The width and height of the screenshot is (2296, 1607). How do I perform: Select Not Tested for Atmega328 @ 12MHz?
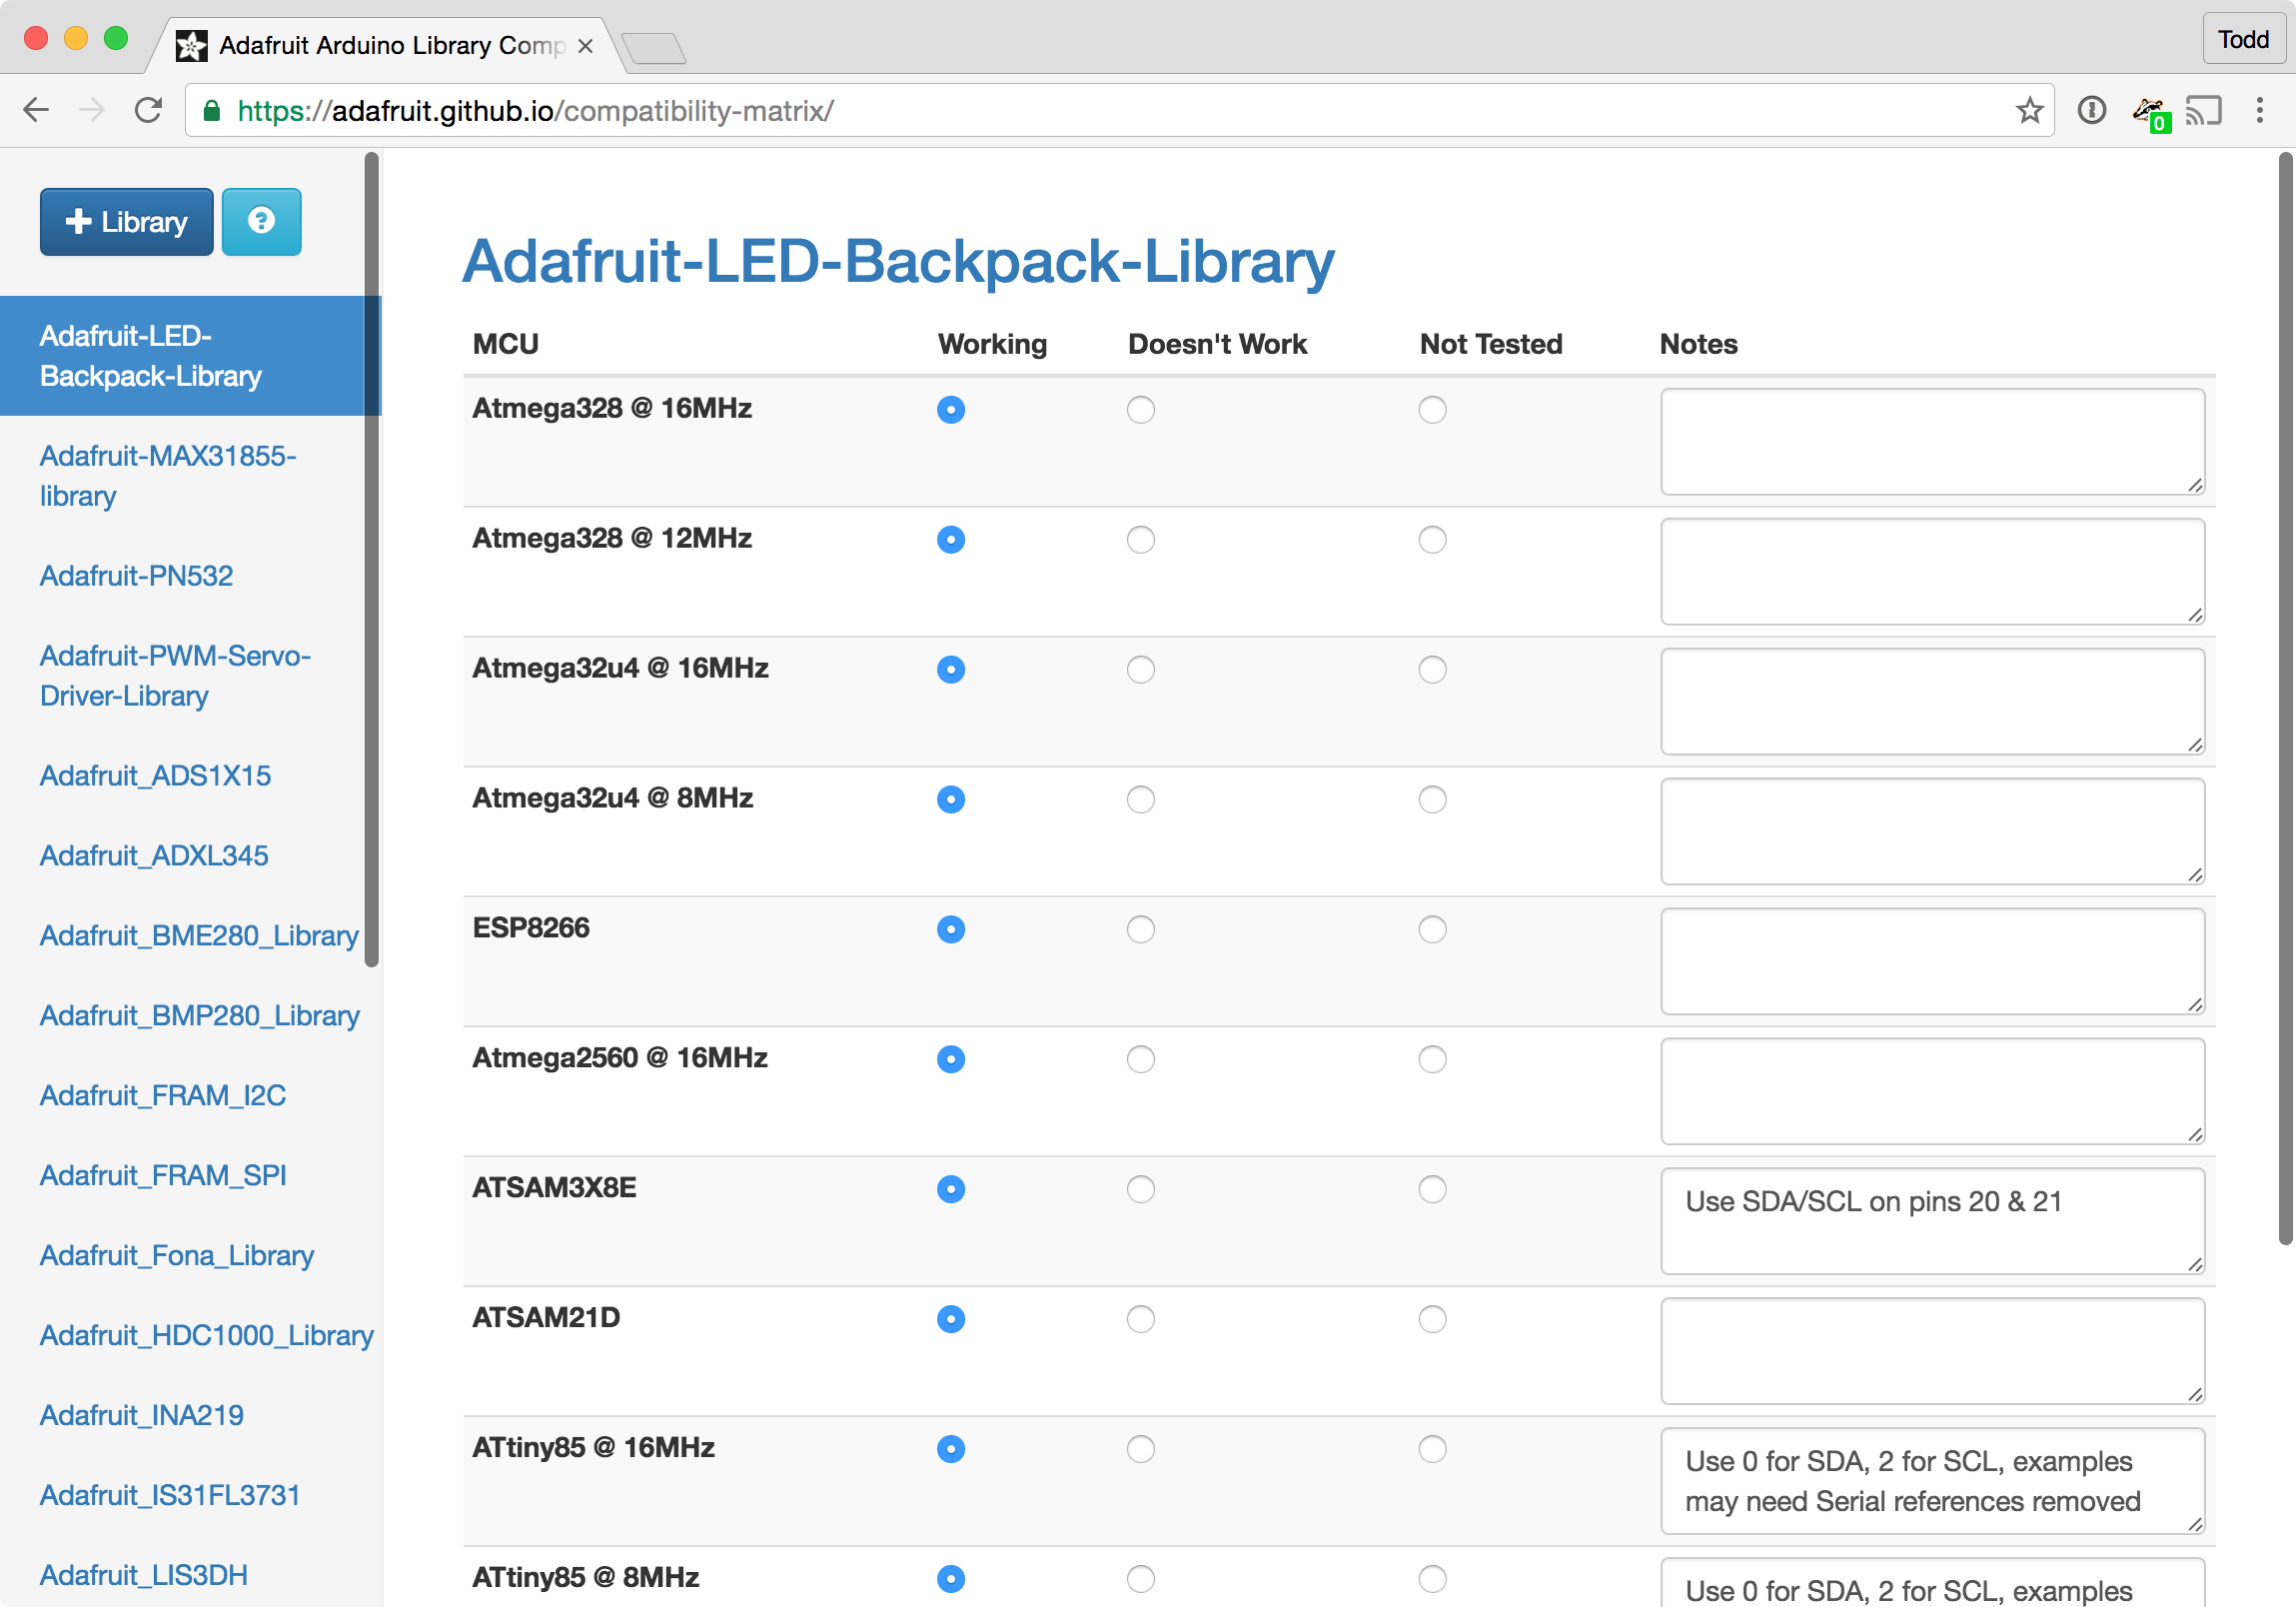[1433, 540]
